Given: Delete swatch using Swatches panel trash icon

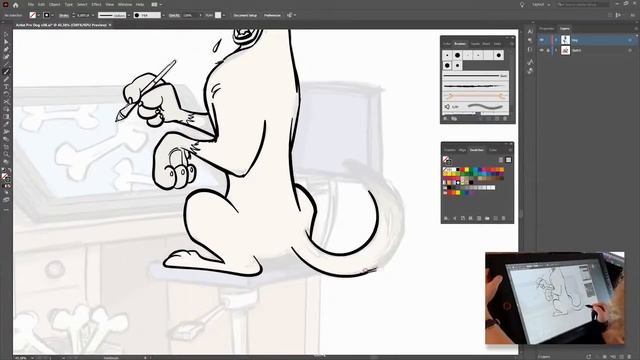Looking at the screenshot, I should tap(504, 218).
